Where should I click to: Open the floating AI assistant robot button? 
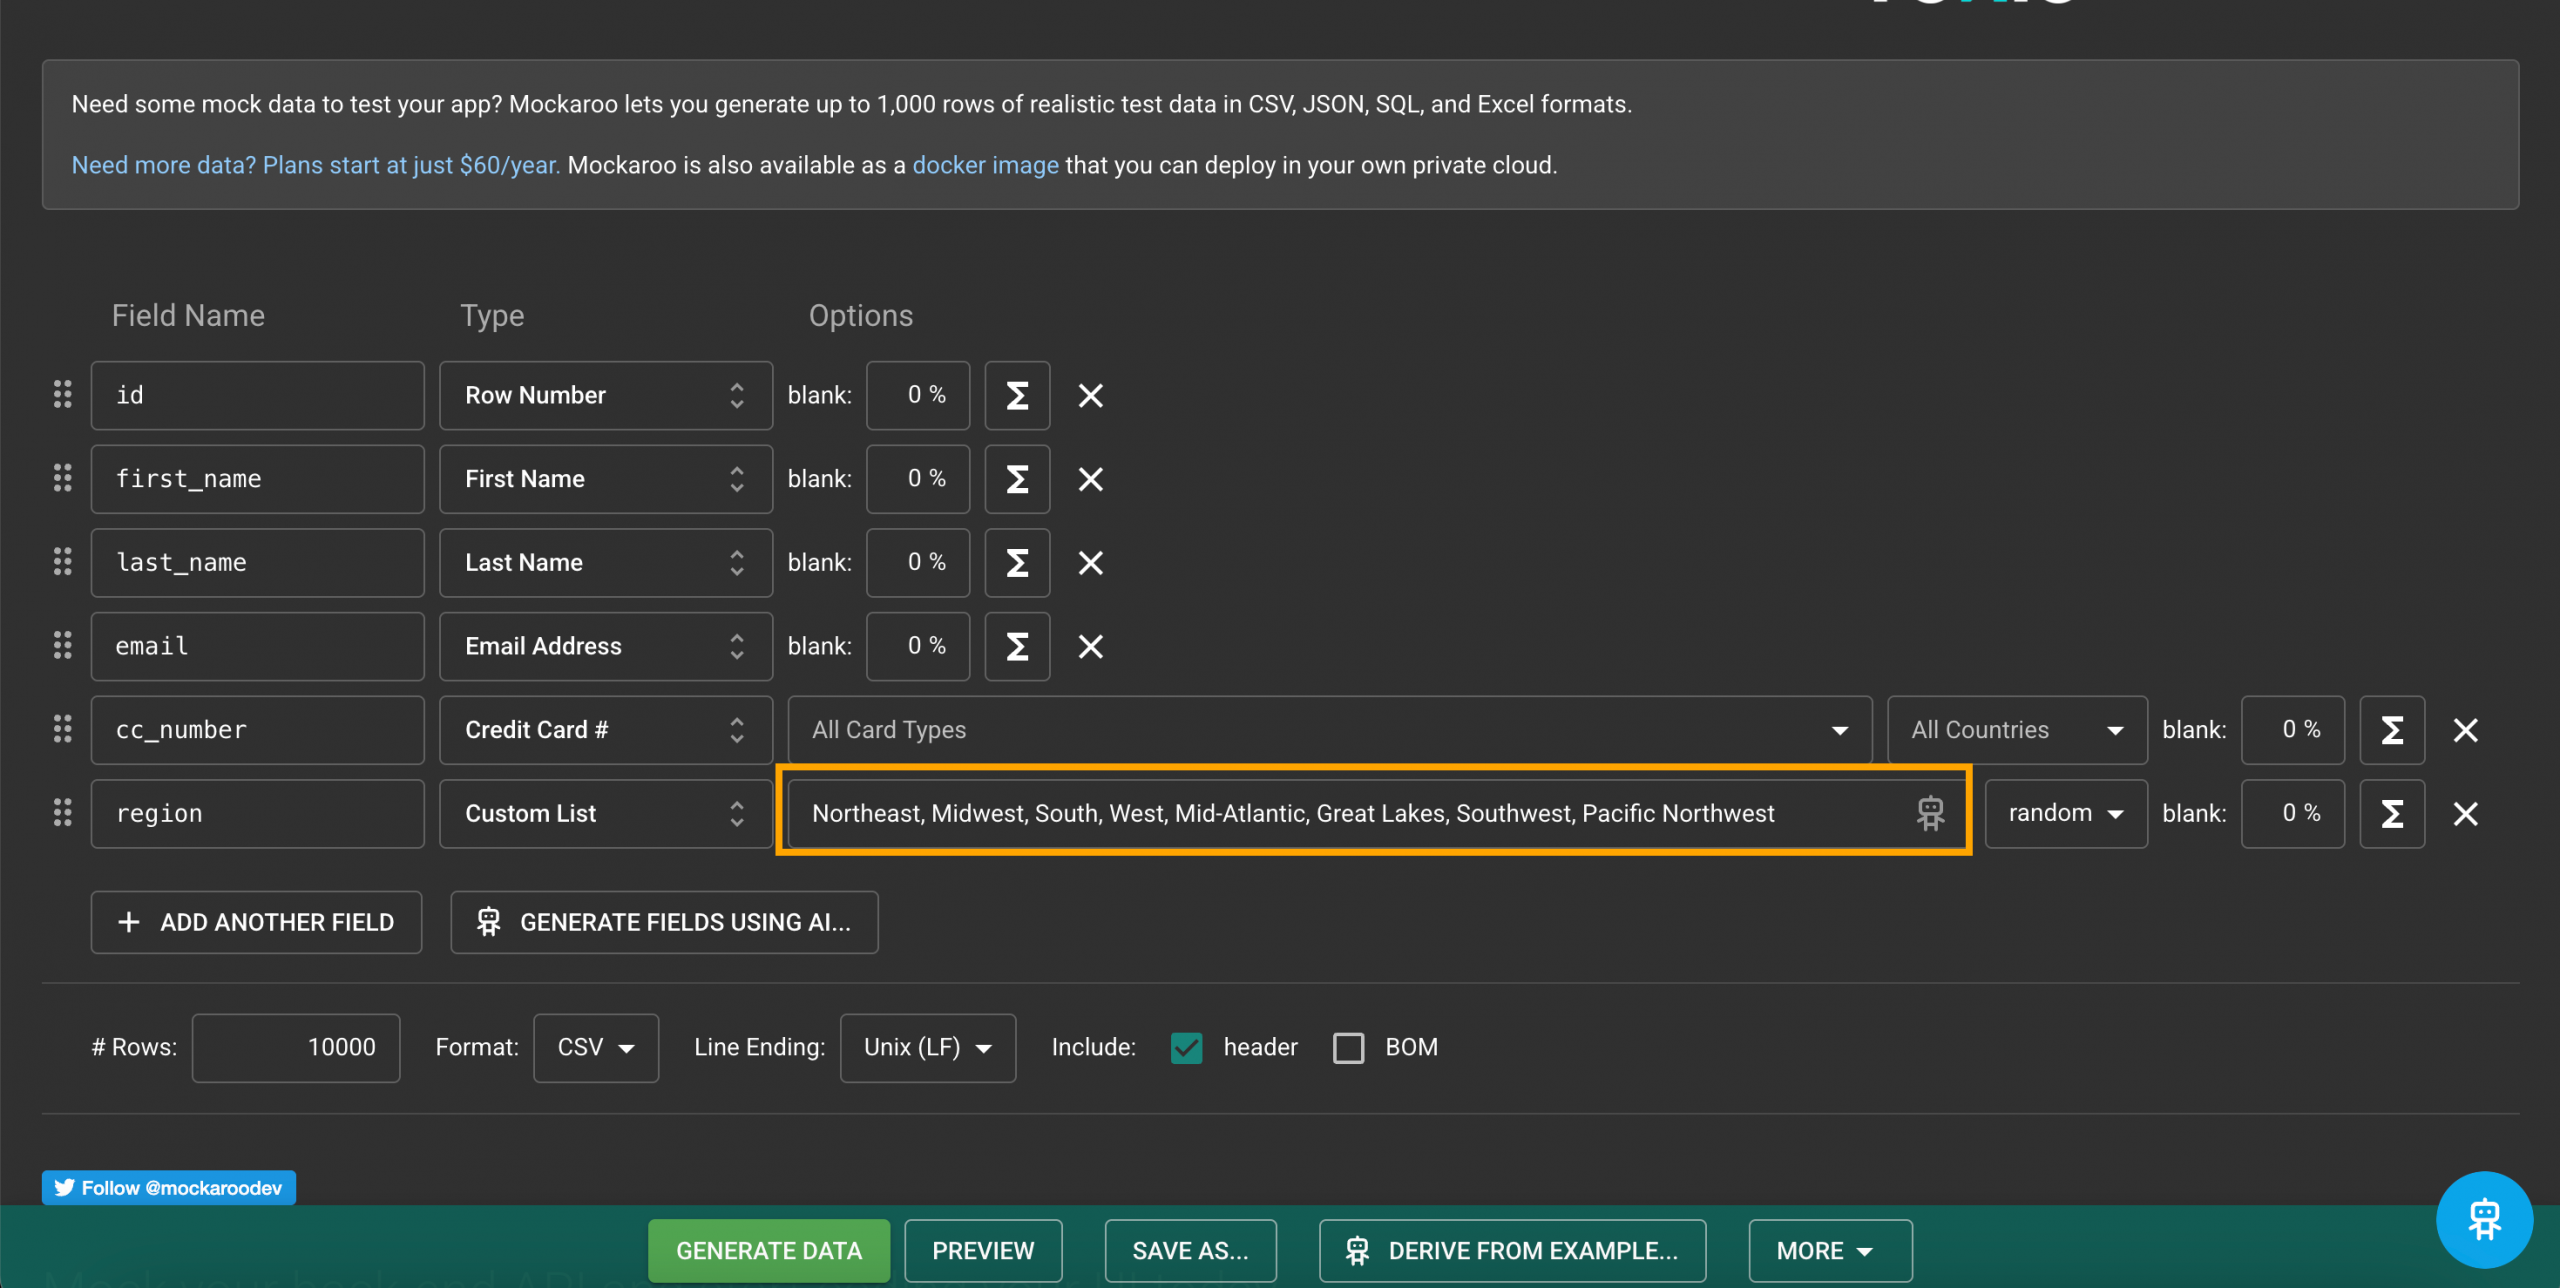[x=2484, y=1219]
